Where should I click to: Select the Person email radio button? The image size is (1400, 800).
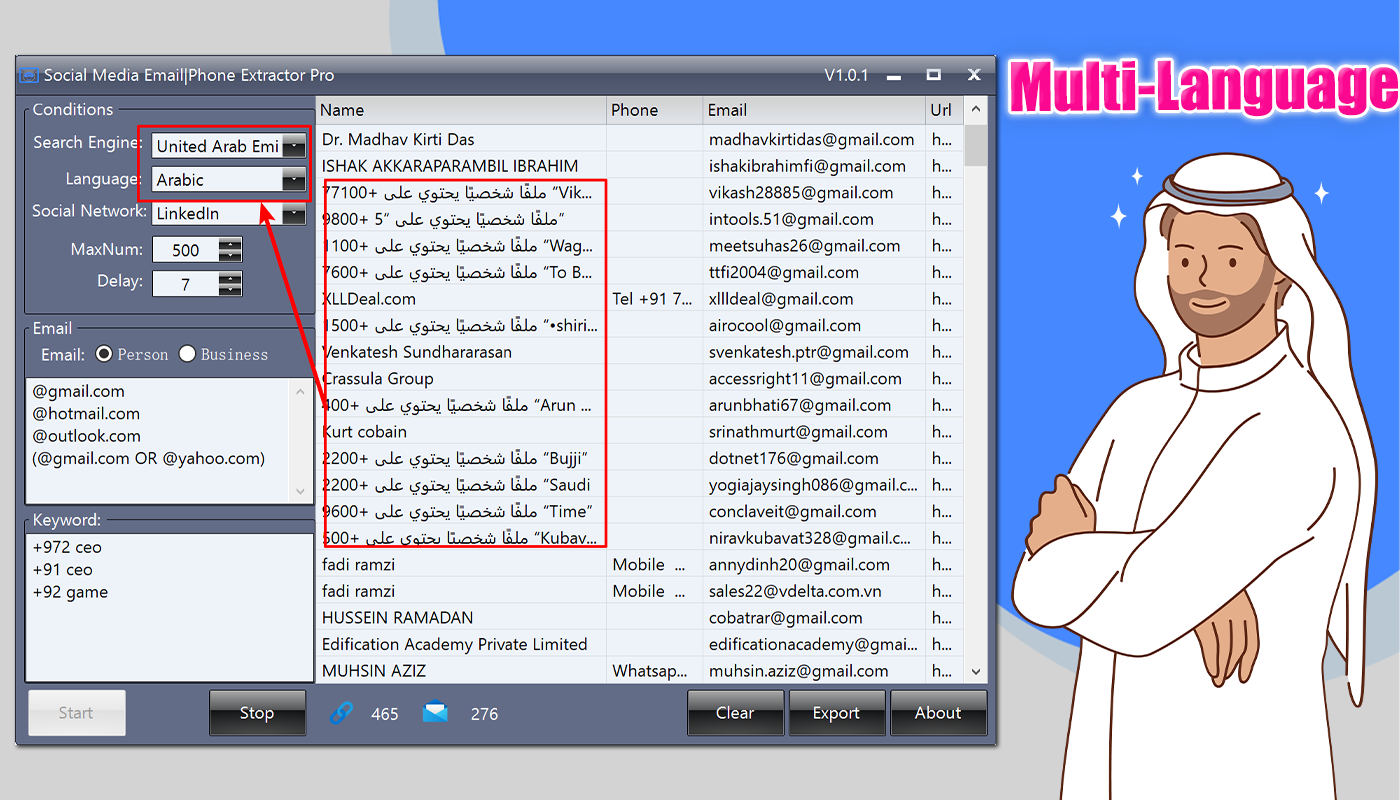click(104, 354)
